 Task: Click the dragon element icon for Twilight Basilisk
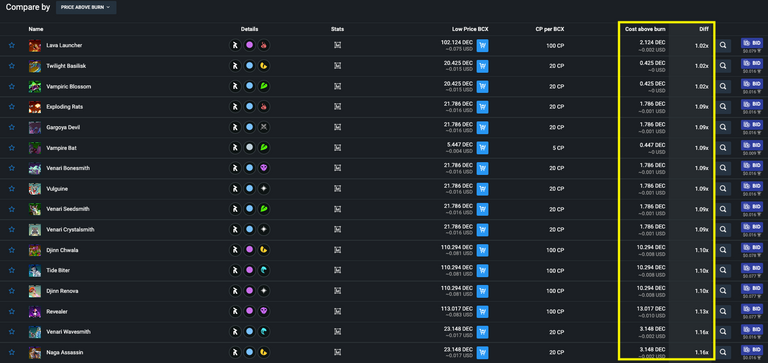(264, 66)
